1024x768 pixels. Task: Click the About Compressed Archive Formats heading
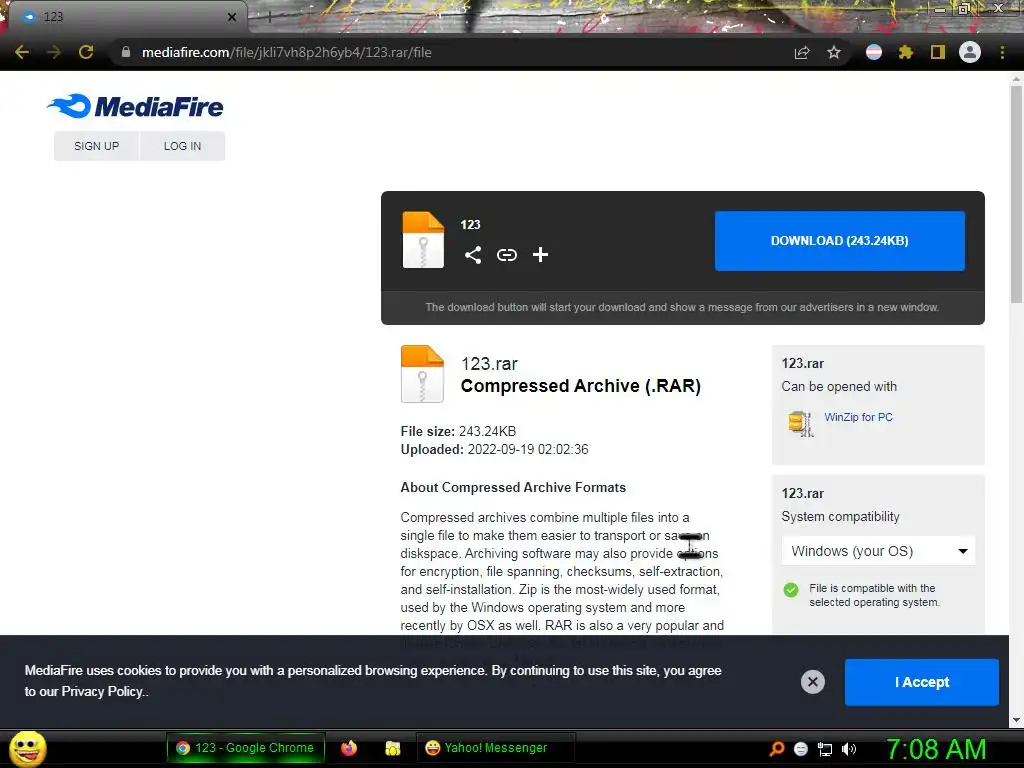(513, 487)
